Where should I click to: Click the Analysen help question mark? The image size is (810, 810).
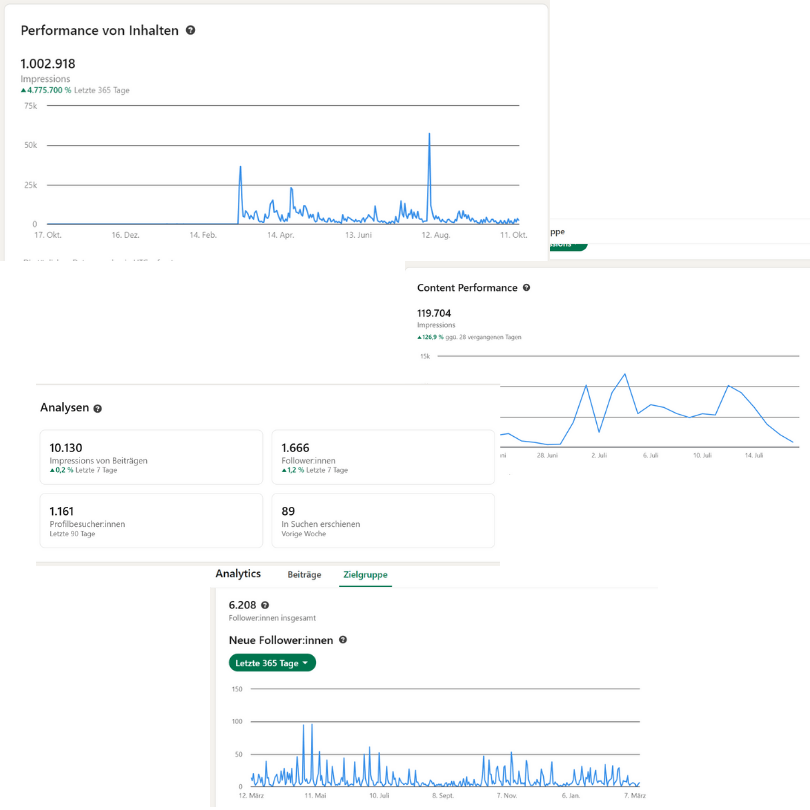pos(98,408)
